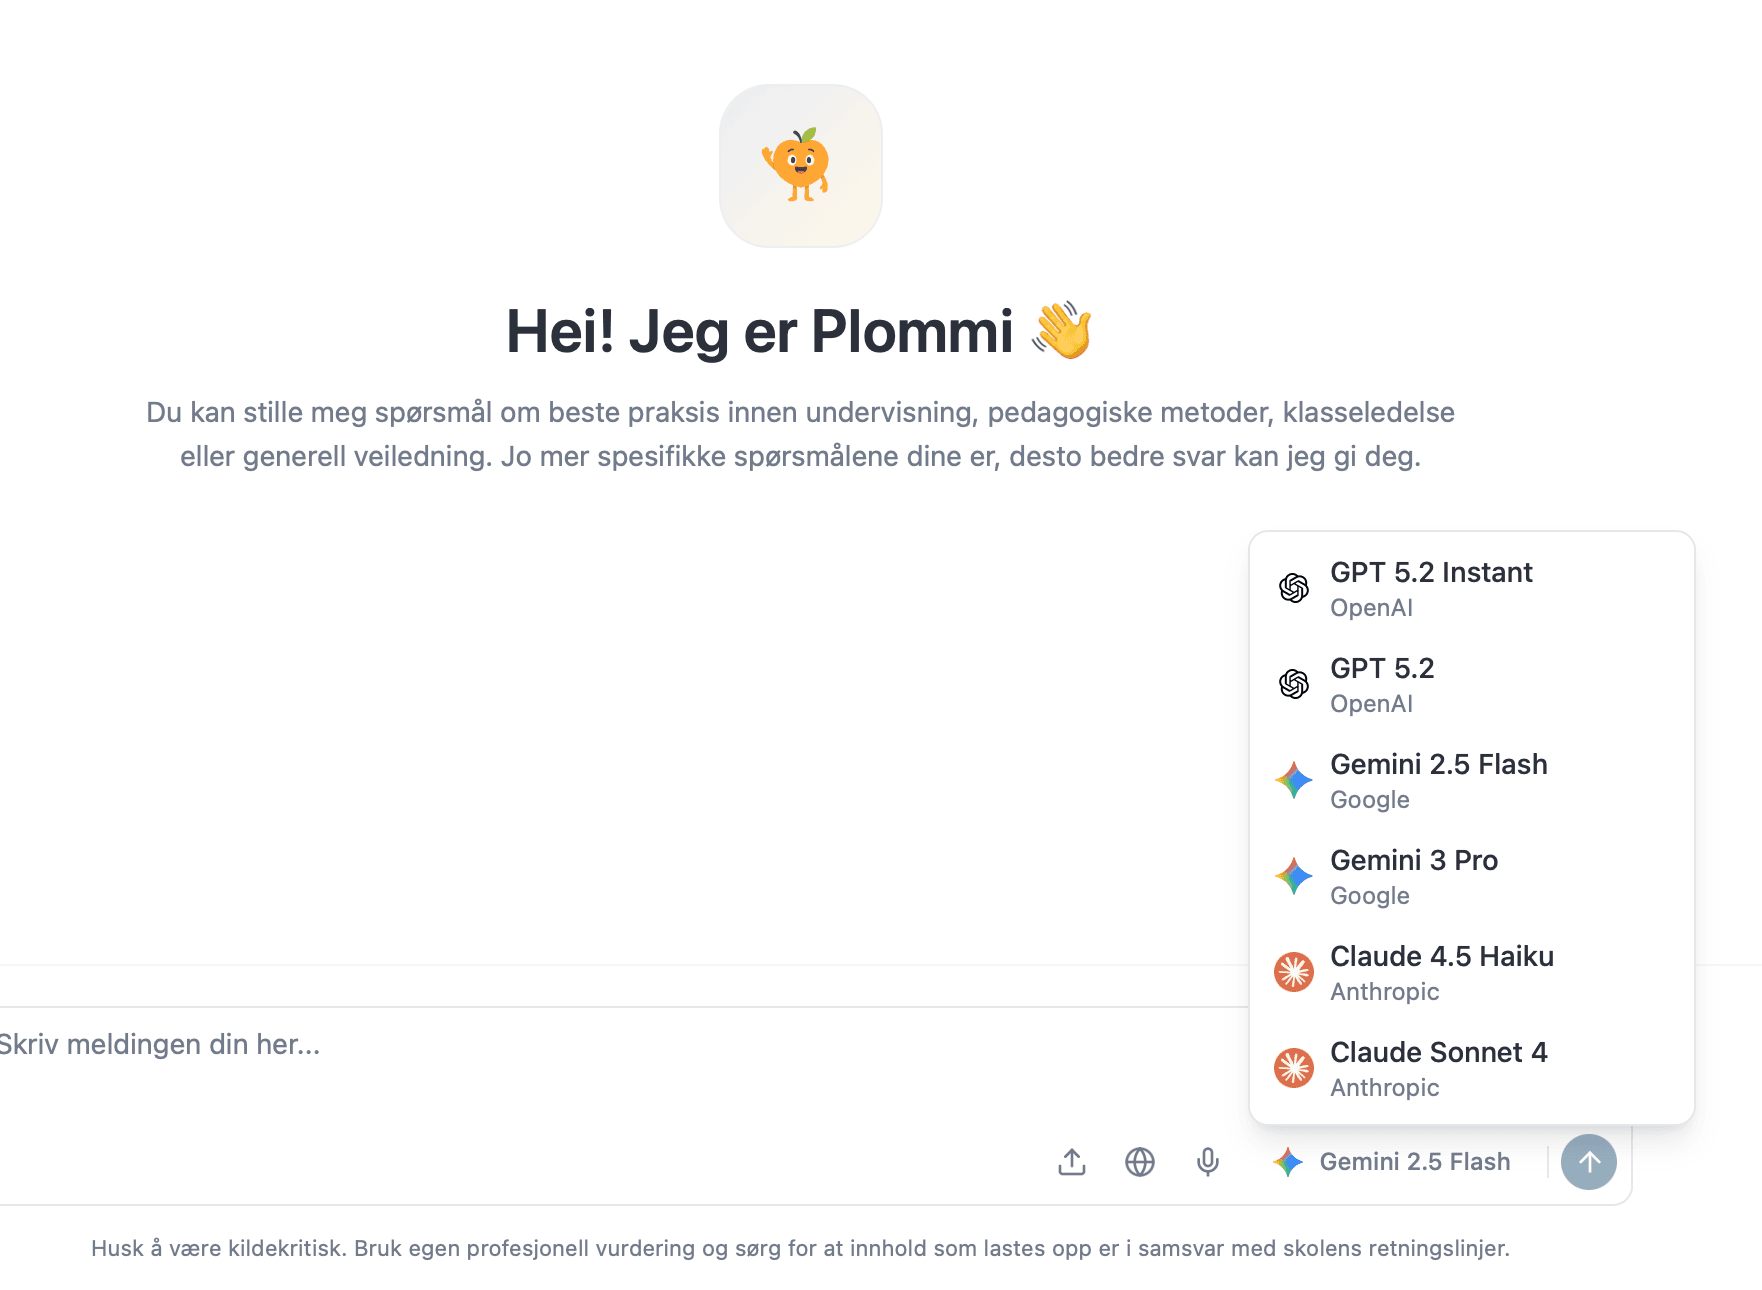
Task: Click the Anthropic logo beside Claude 4.5 Haiku
Action: [1294, 973]
